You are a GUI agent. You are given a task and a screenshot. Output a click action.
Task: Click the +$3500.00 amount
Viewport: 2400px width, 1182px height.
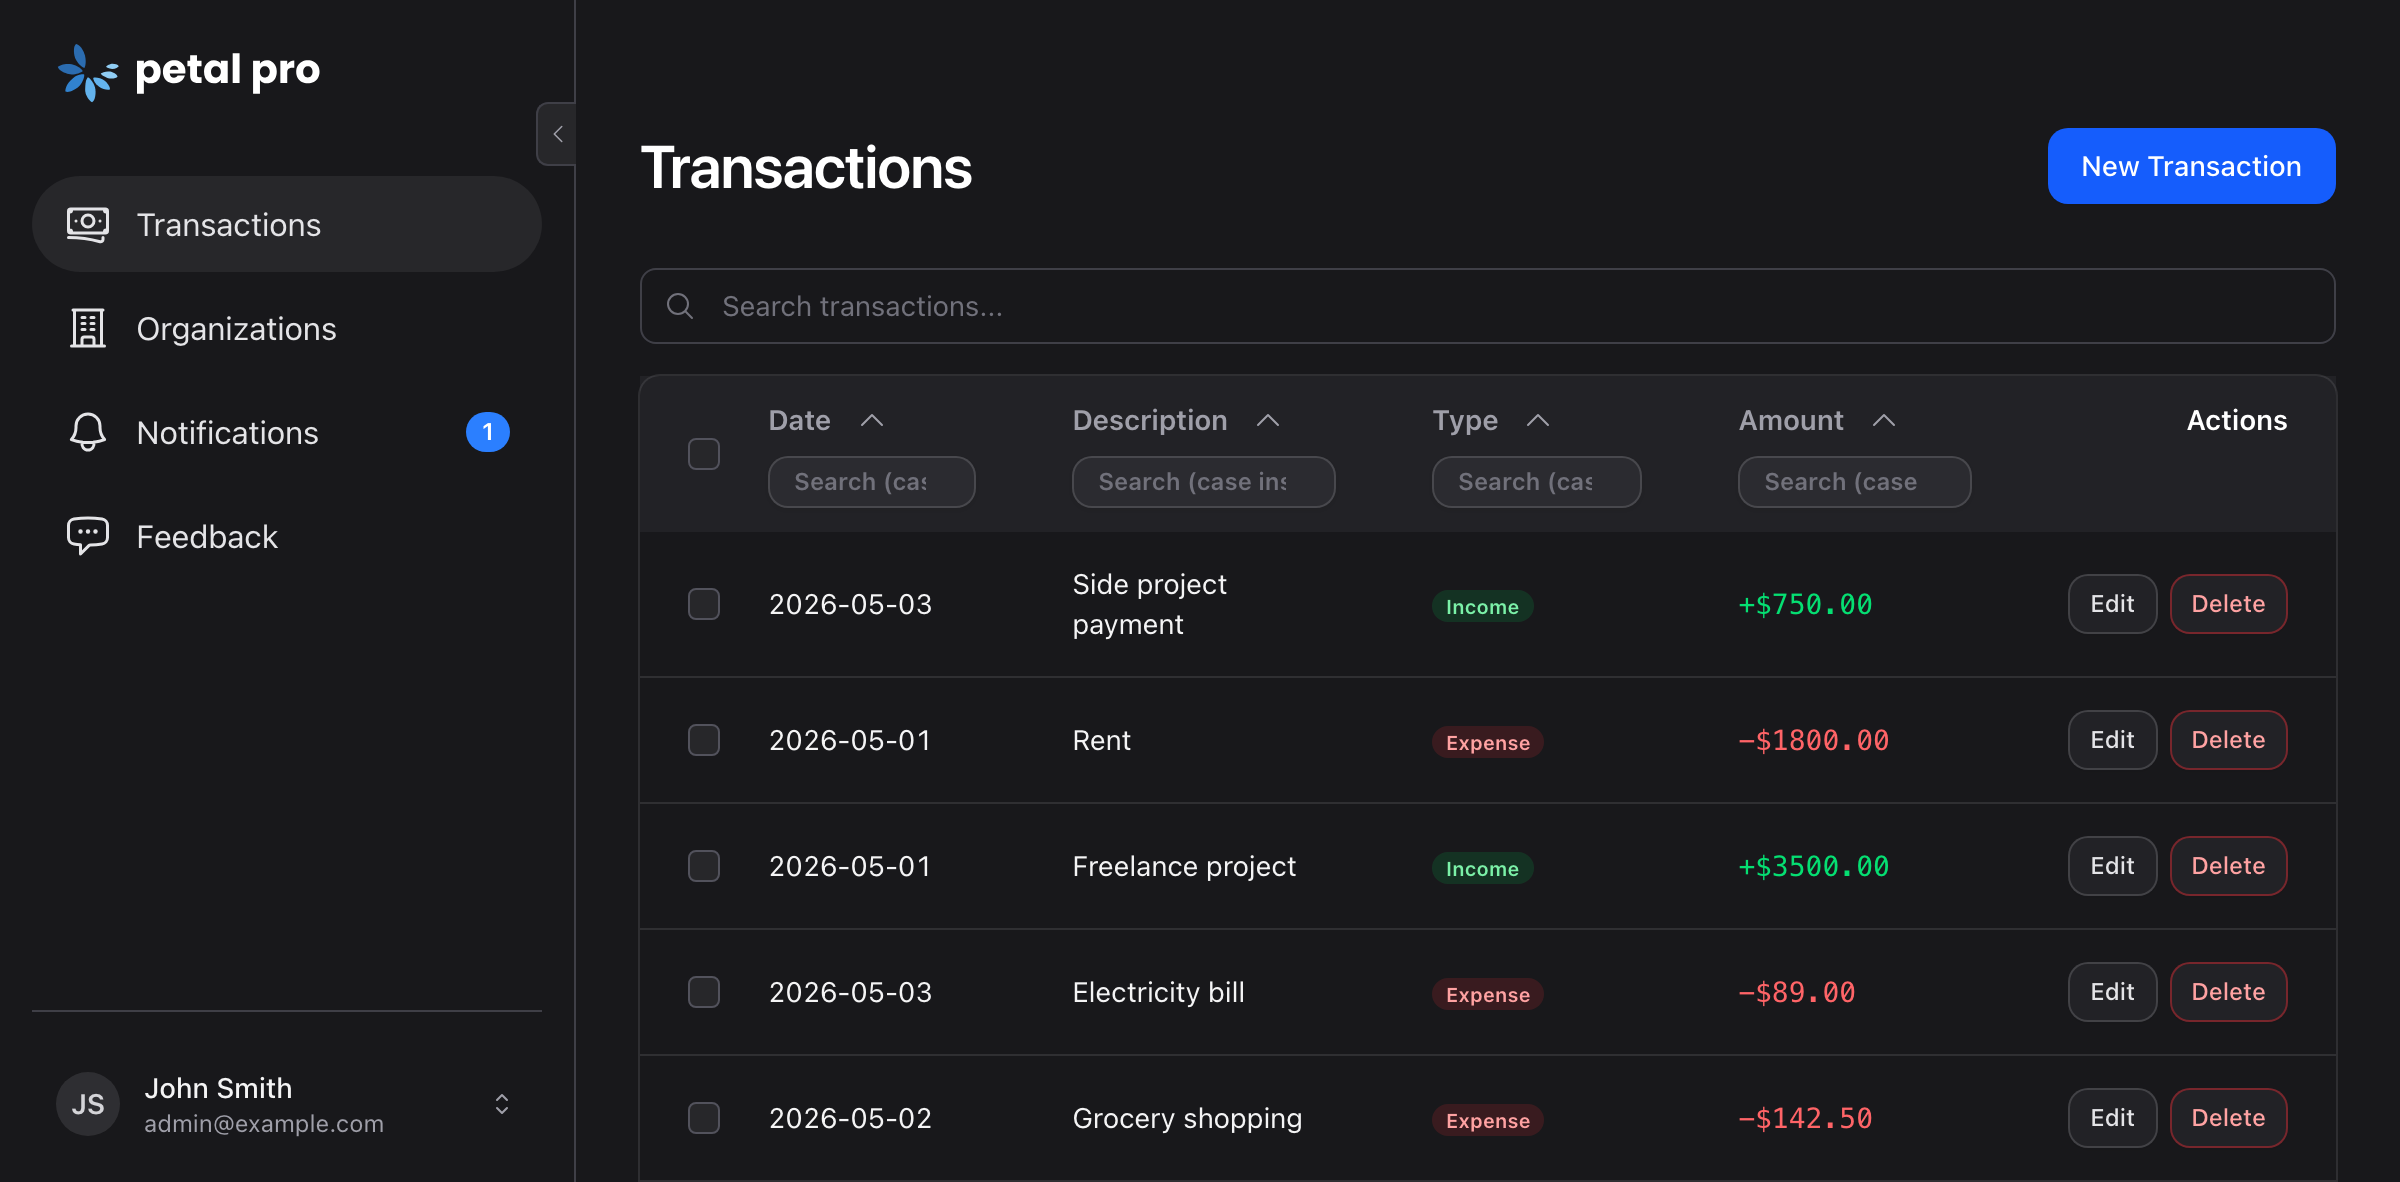(x=1813, y=866)
